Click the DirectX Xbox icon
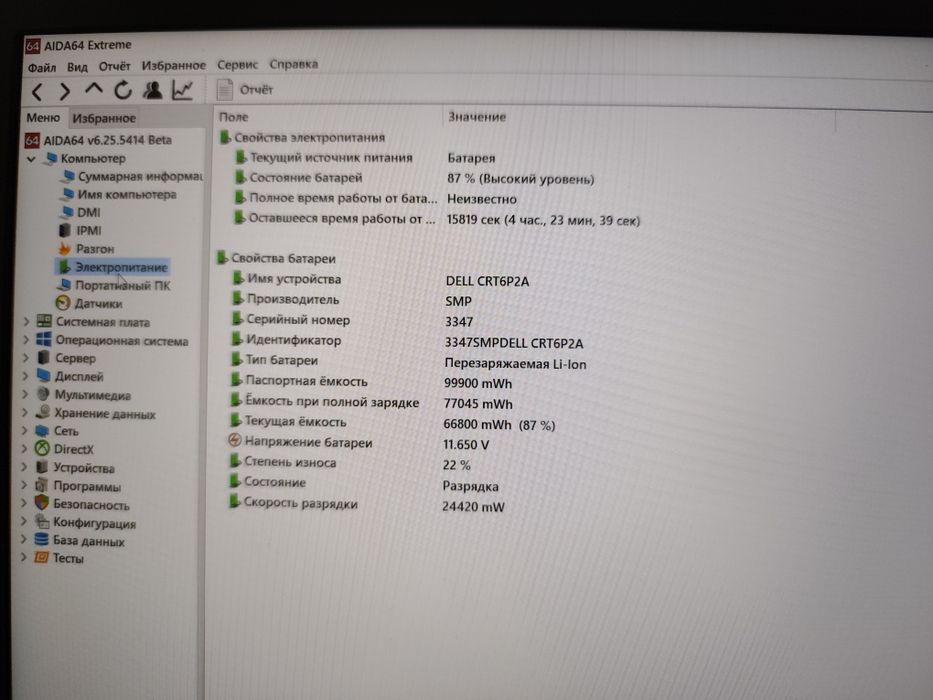This screenshot has width=933, height=700. [42, 448]
